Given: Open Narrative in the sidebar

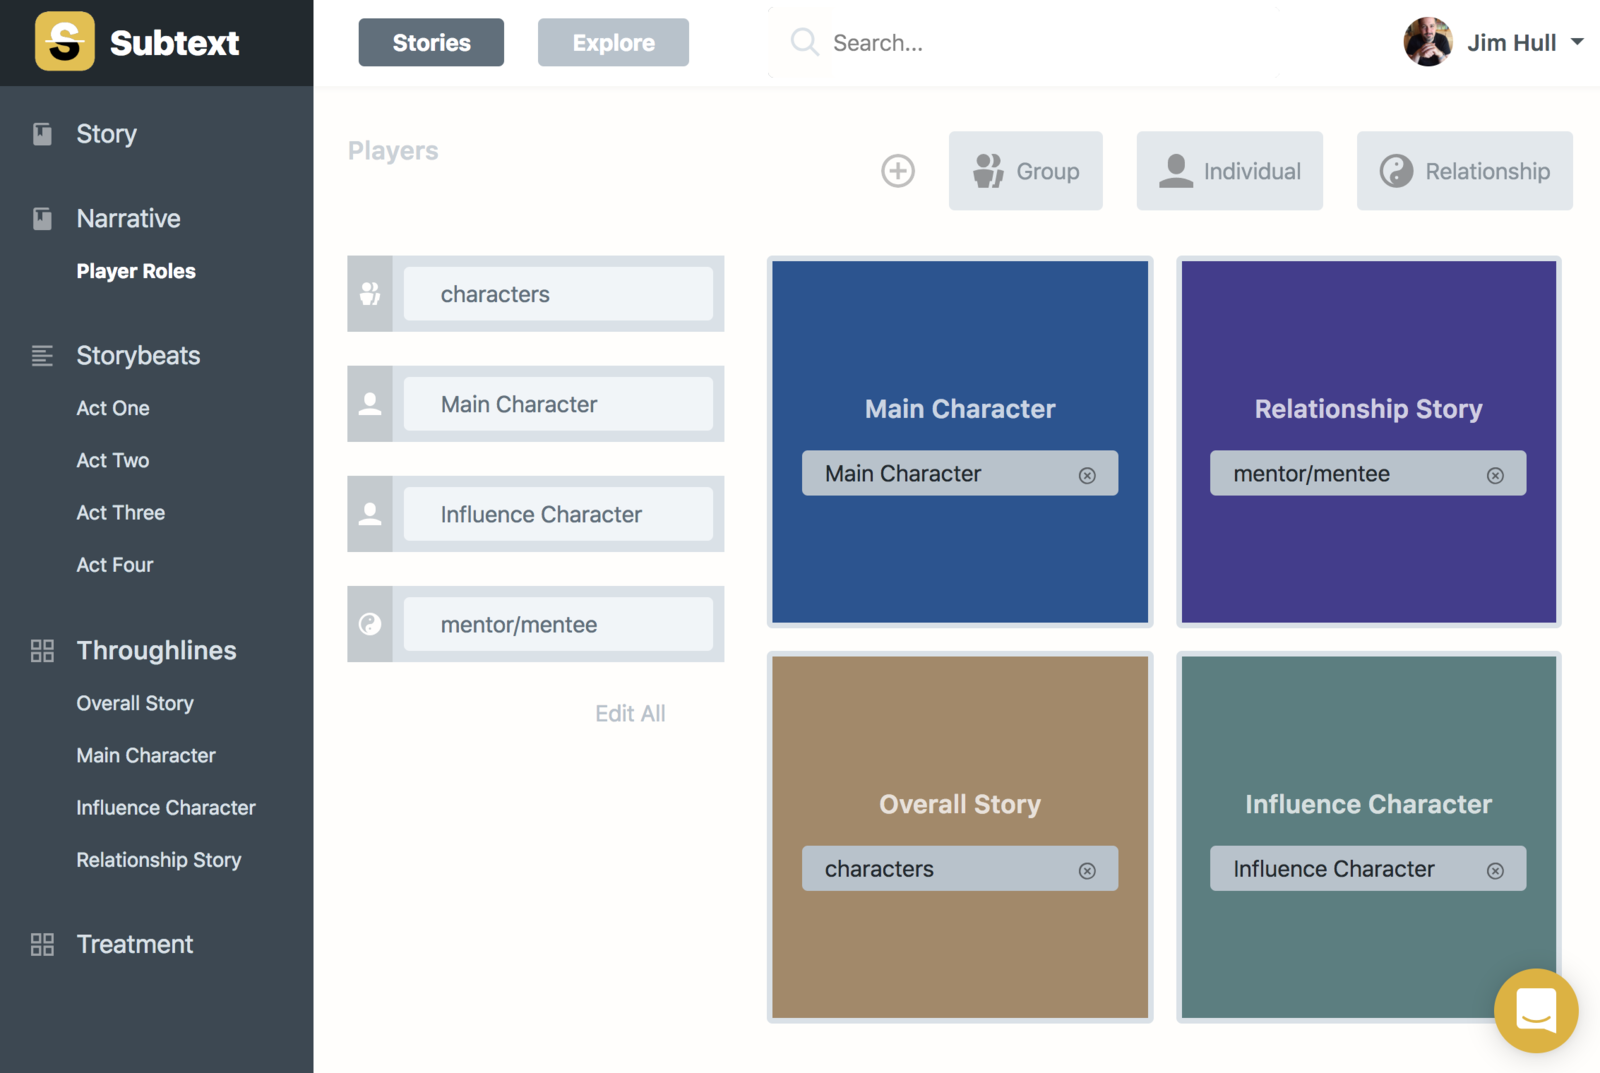Looking at the screenshot, I should pos(128,218).
